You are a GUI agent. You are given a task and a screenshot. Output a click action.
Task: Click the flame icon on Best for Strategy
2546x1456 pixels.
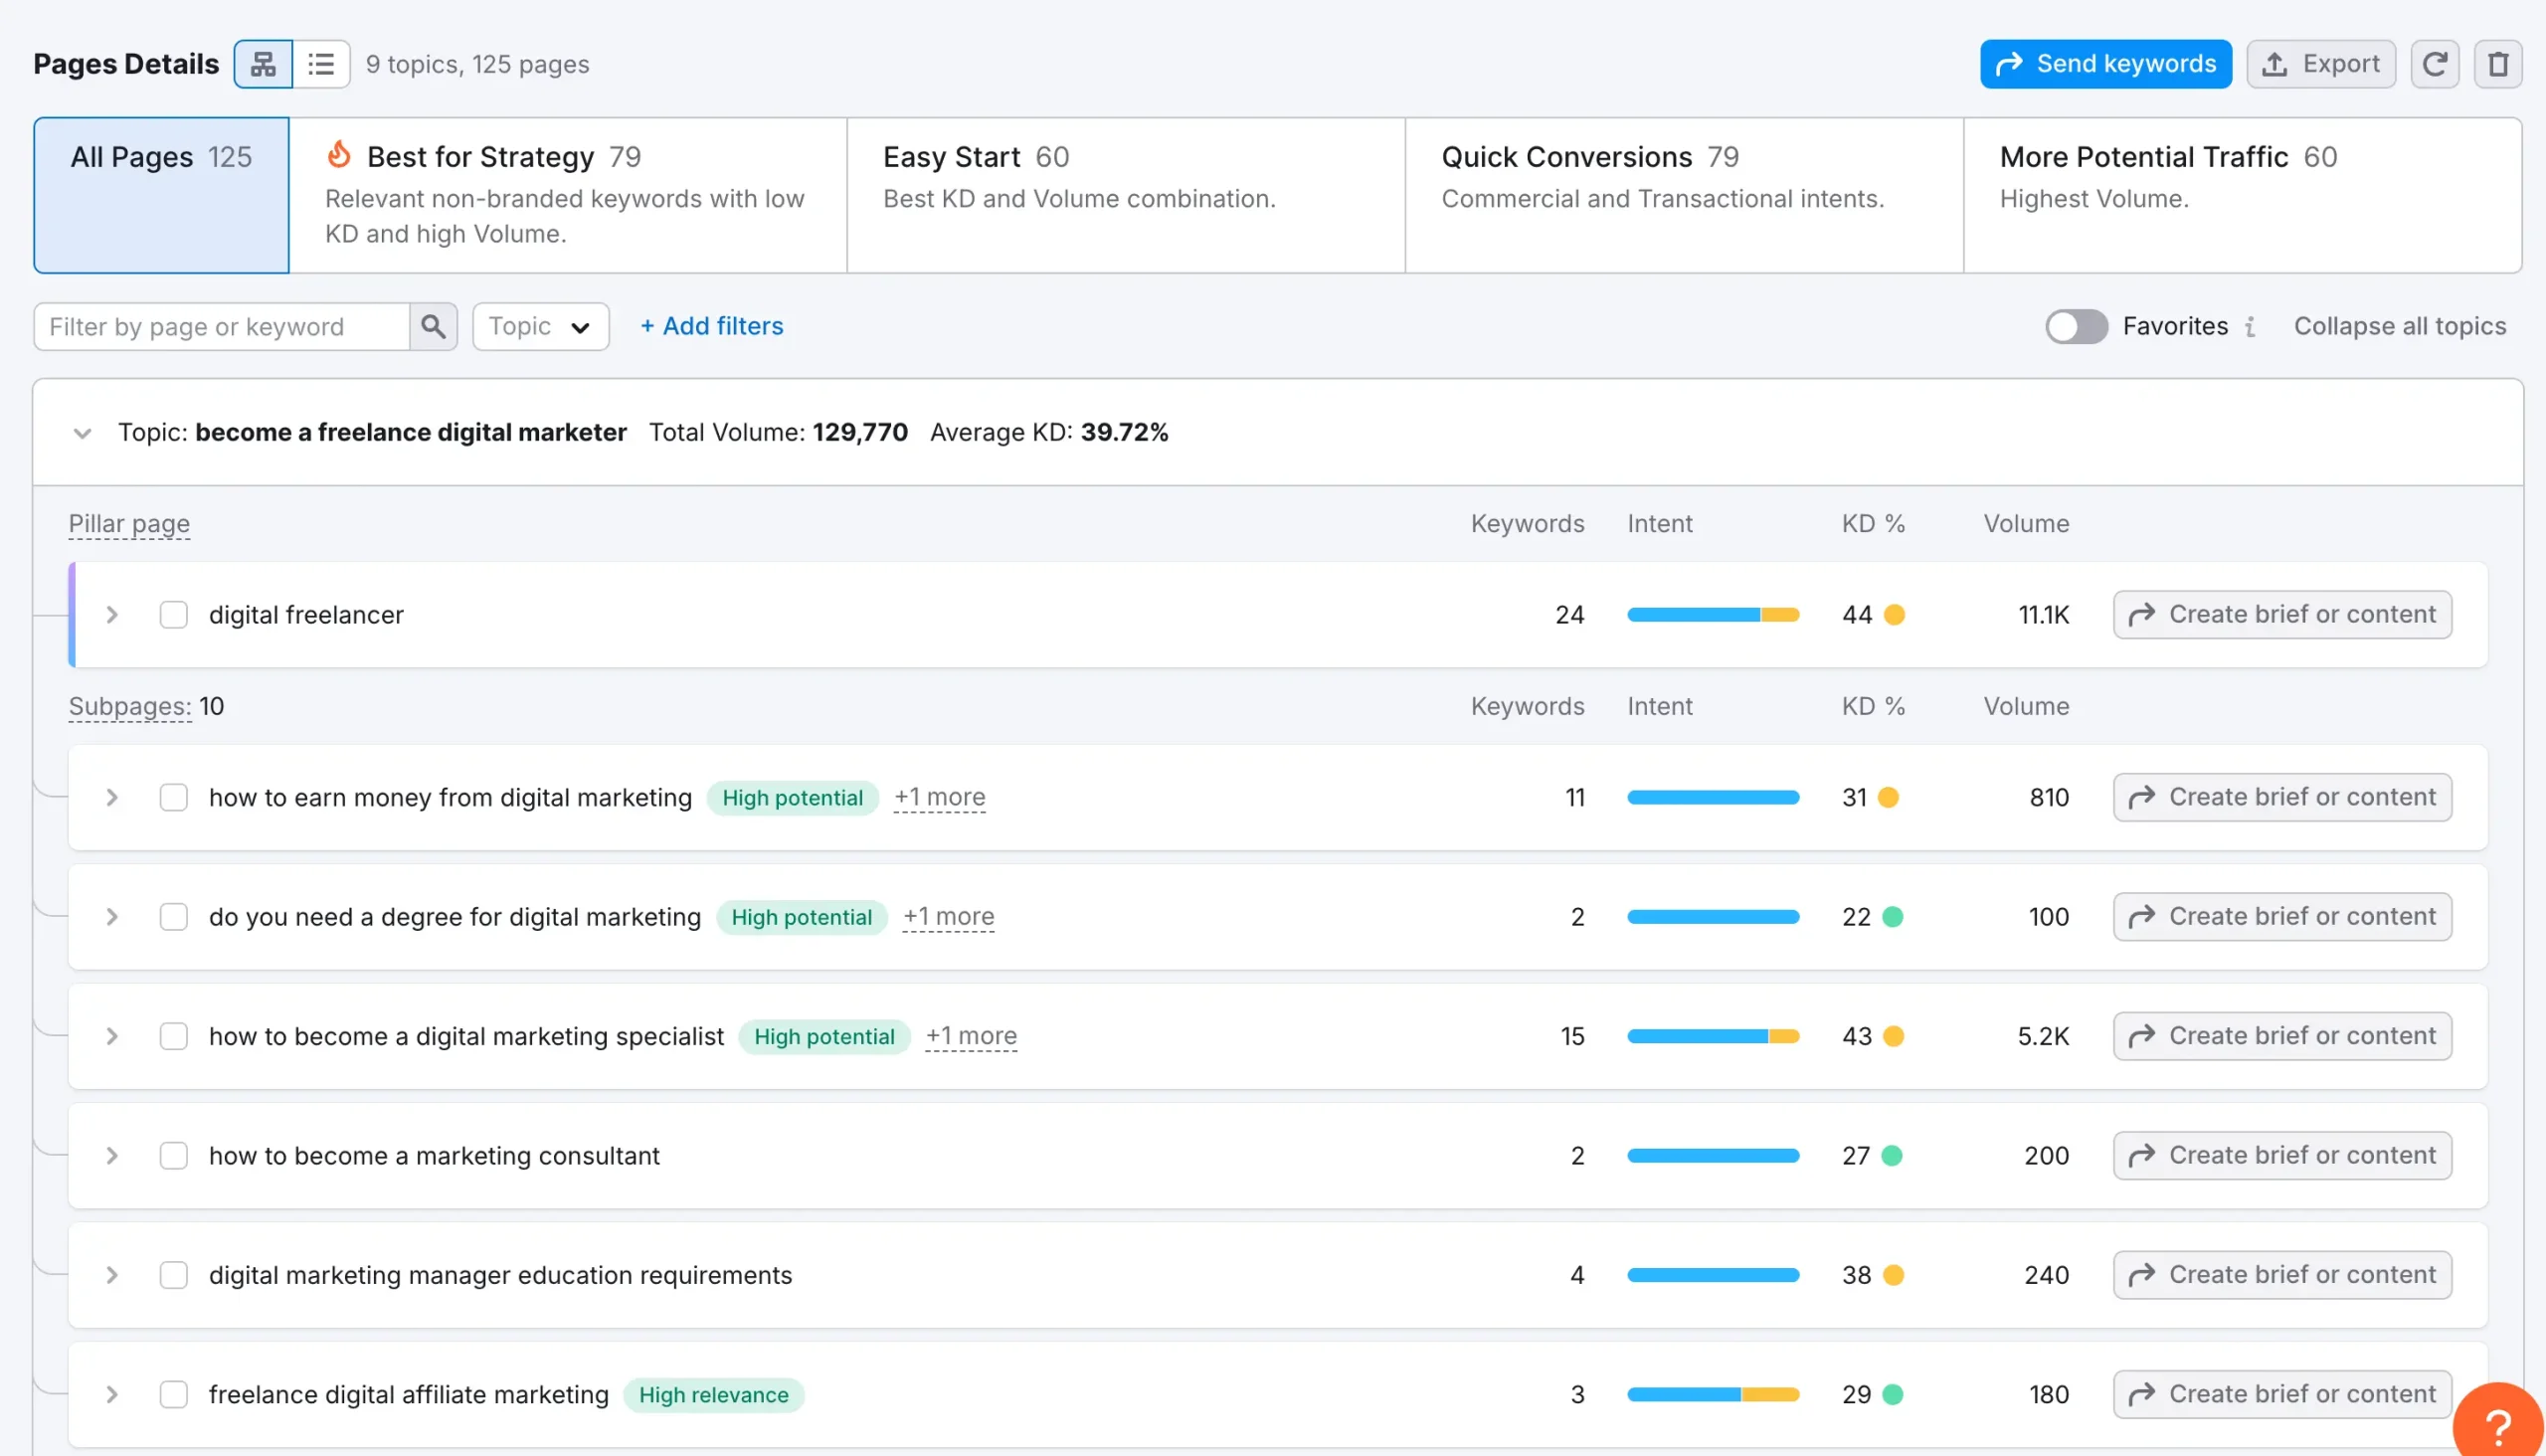340,156
